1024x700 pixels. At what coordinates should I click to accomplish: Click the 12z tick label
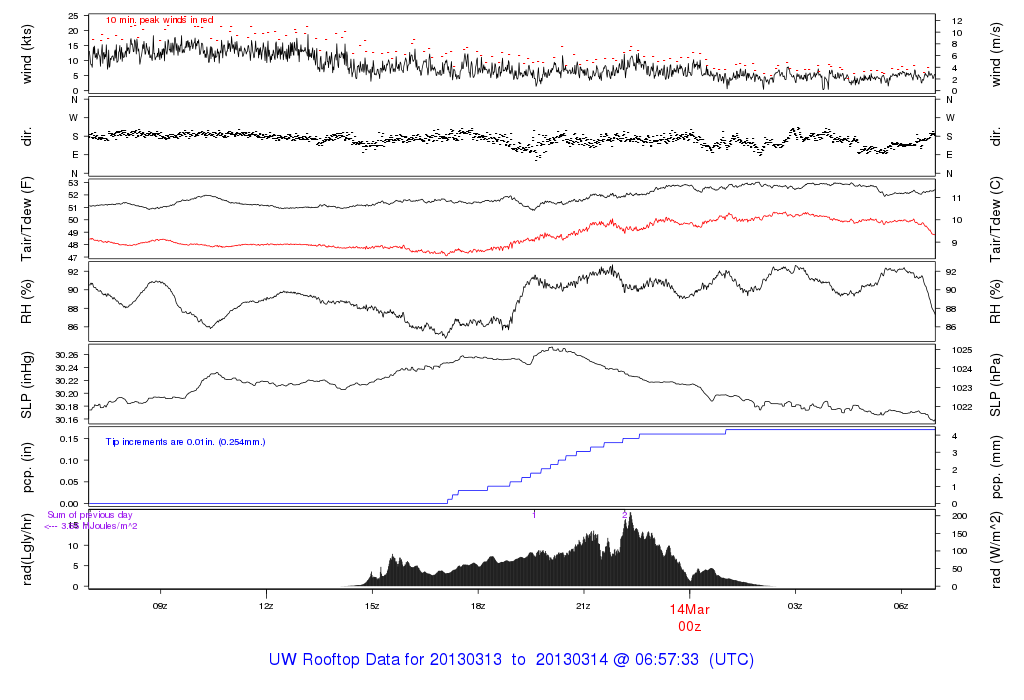[266, 606]
